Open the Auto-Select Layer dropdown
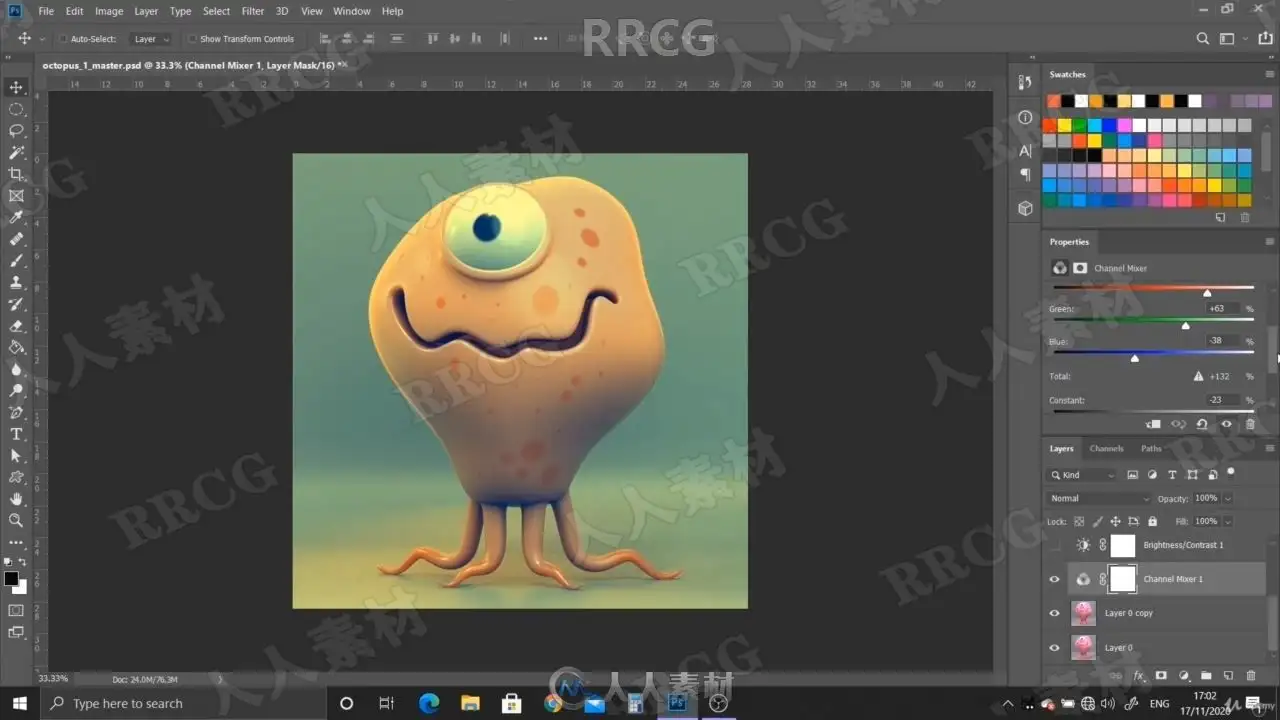The height and width of the screenshot is (720, 1280). (151, 39)
